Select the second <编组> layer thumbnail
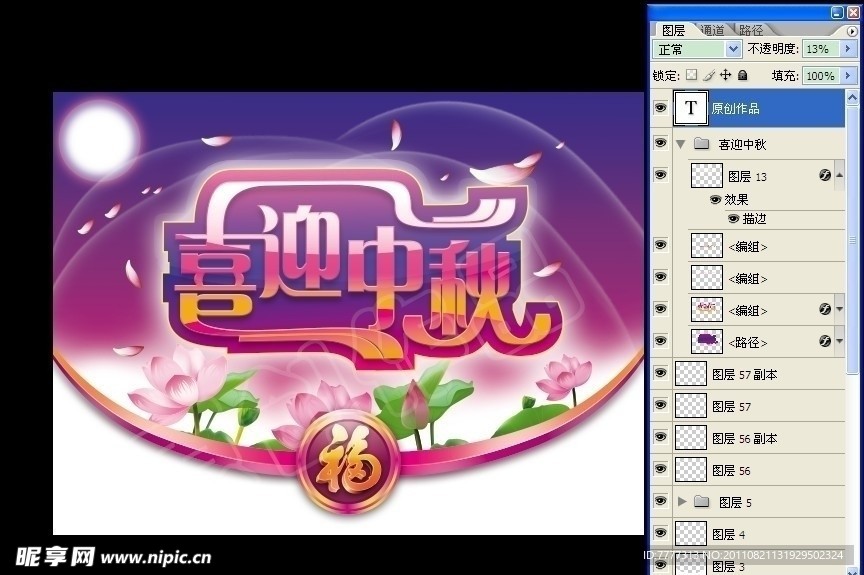Image resolution: width=864 pixels, height=575 pixels. pyautogui.click(x=706, y=277)
